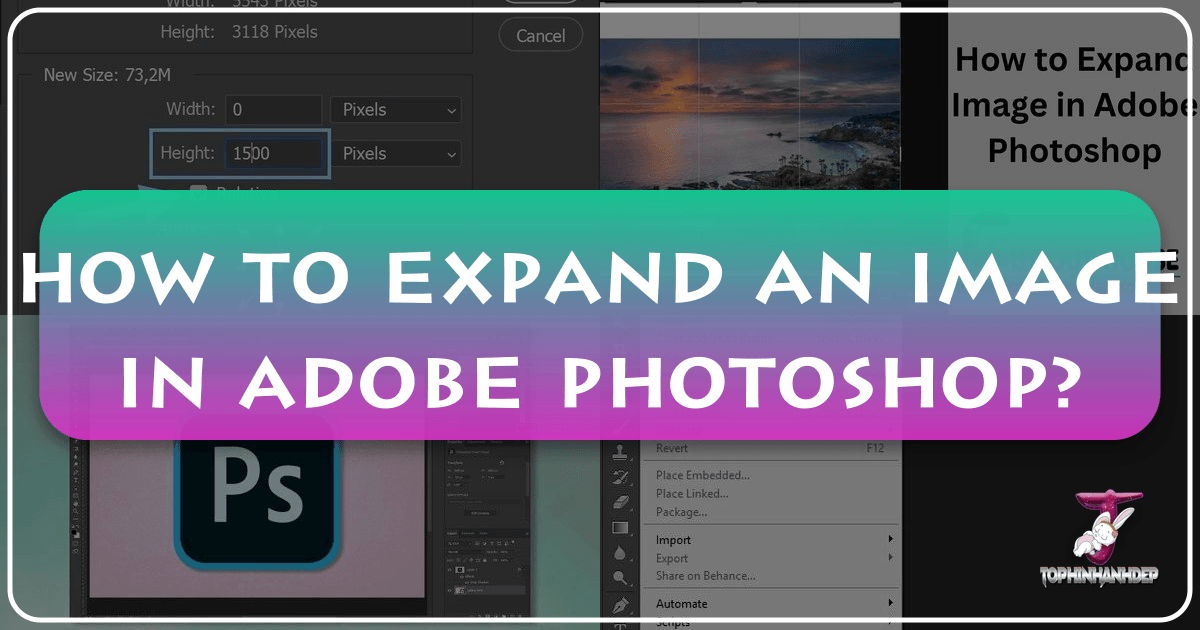Choose Place Embedded from the menu
This screenshot has height=630, width=1200.
(703, 474)
